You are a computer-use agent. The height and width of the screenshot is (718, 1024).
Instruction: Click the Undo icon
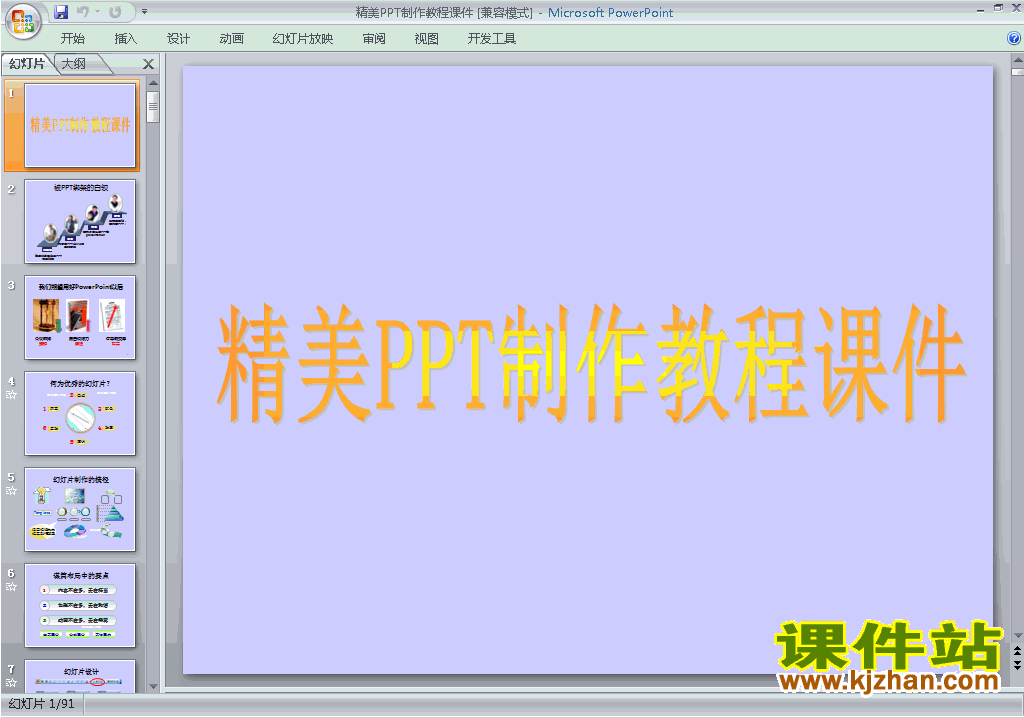click(82, 12)
